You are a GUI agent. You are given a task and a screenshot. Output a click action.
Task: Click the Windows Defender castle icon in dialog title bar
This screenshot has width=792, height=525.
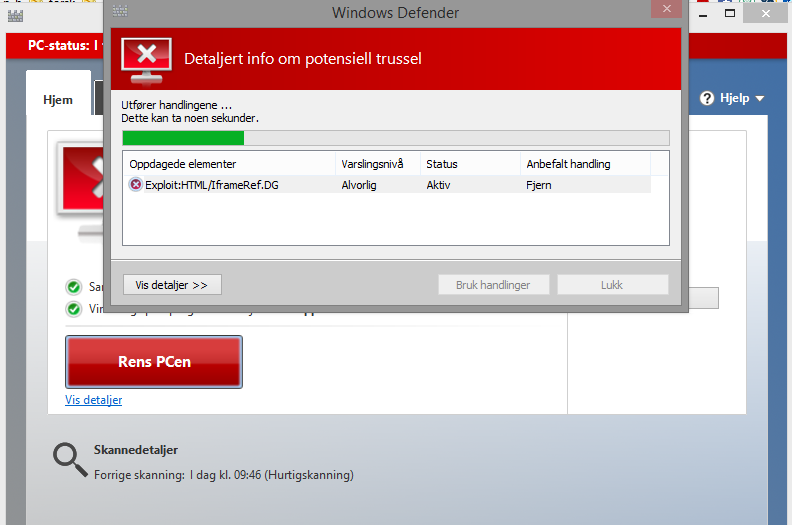click(120, 11)
